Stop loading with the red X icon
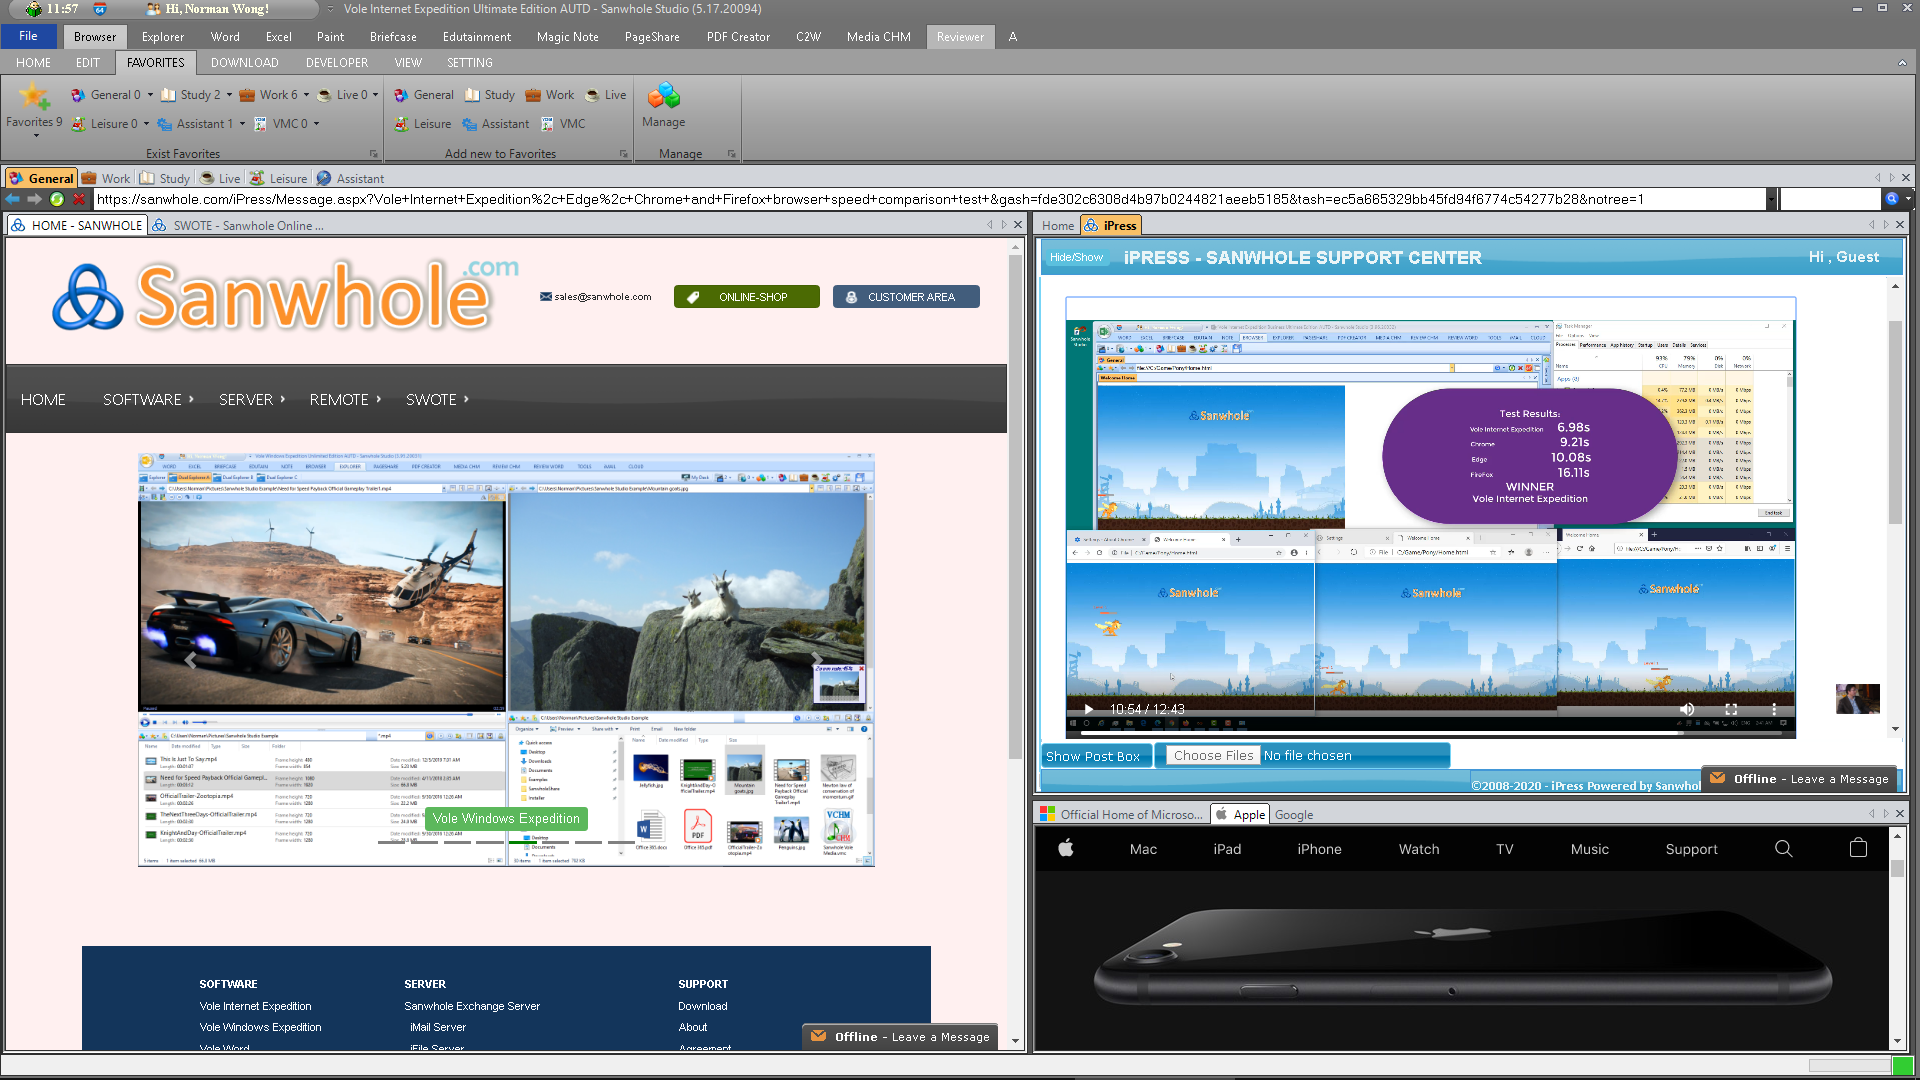The height and width of the screenshot is (1080, 1920). (79, 199)
